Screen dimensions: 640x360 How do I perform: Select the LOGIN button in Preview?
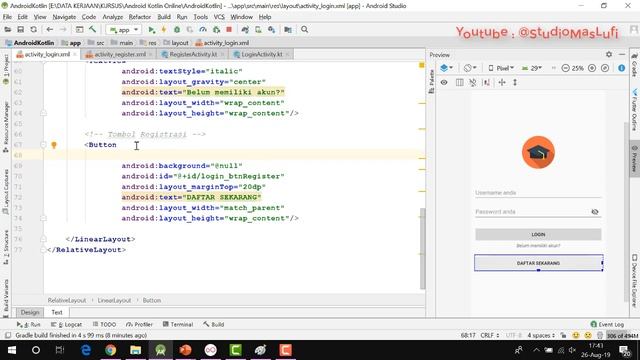[538, 235]
